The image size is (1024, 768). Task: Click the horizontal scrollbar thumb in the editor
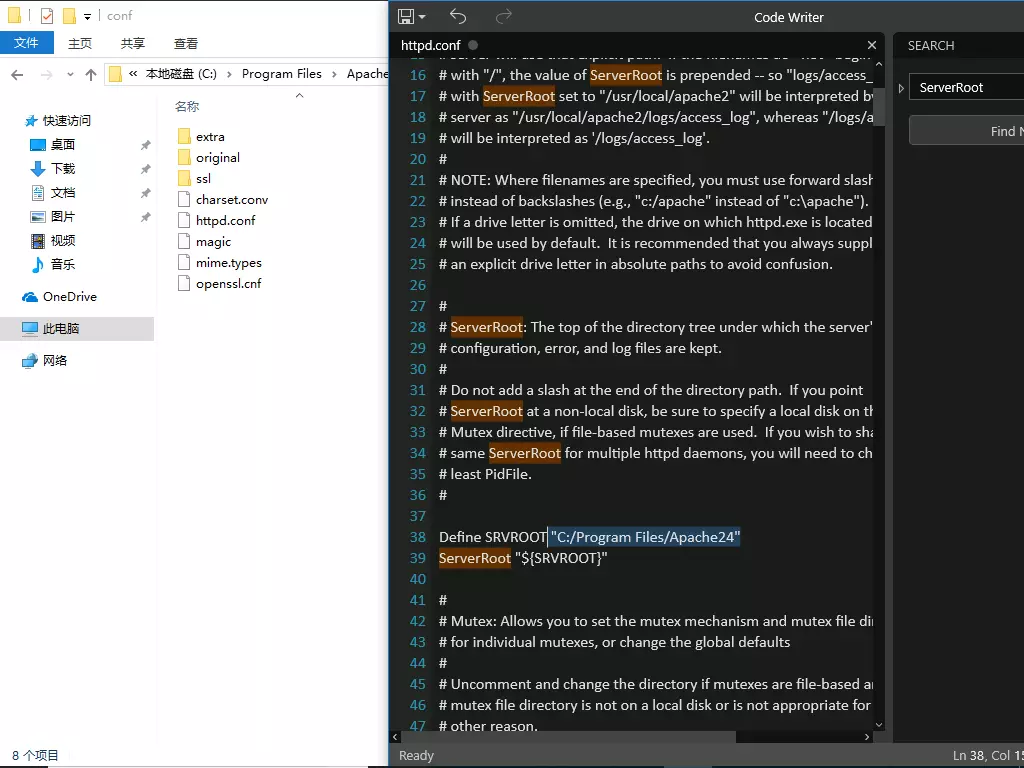click(x=568, y=737)
